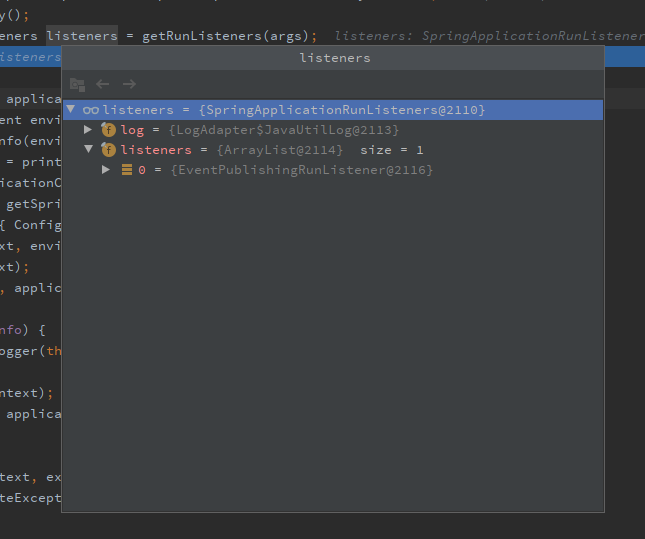Click the element icon beside index 0
645x539 pixels.
click(126, 170)
